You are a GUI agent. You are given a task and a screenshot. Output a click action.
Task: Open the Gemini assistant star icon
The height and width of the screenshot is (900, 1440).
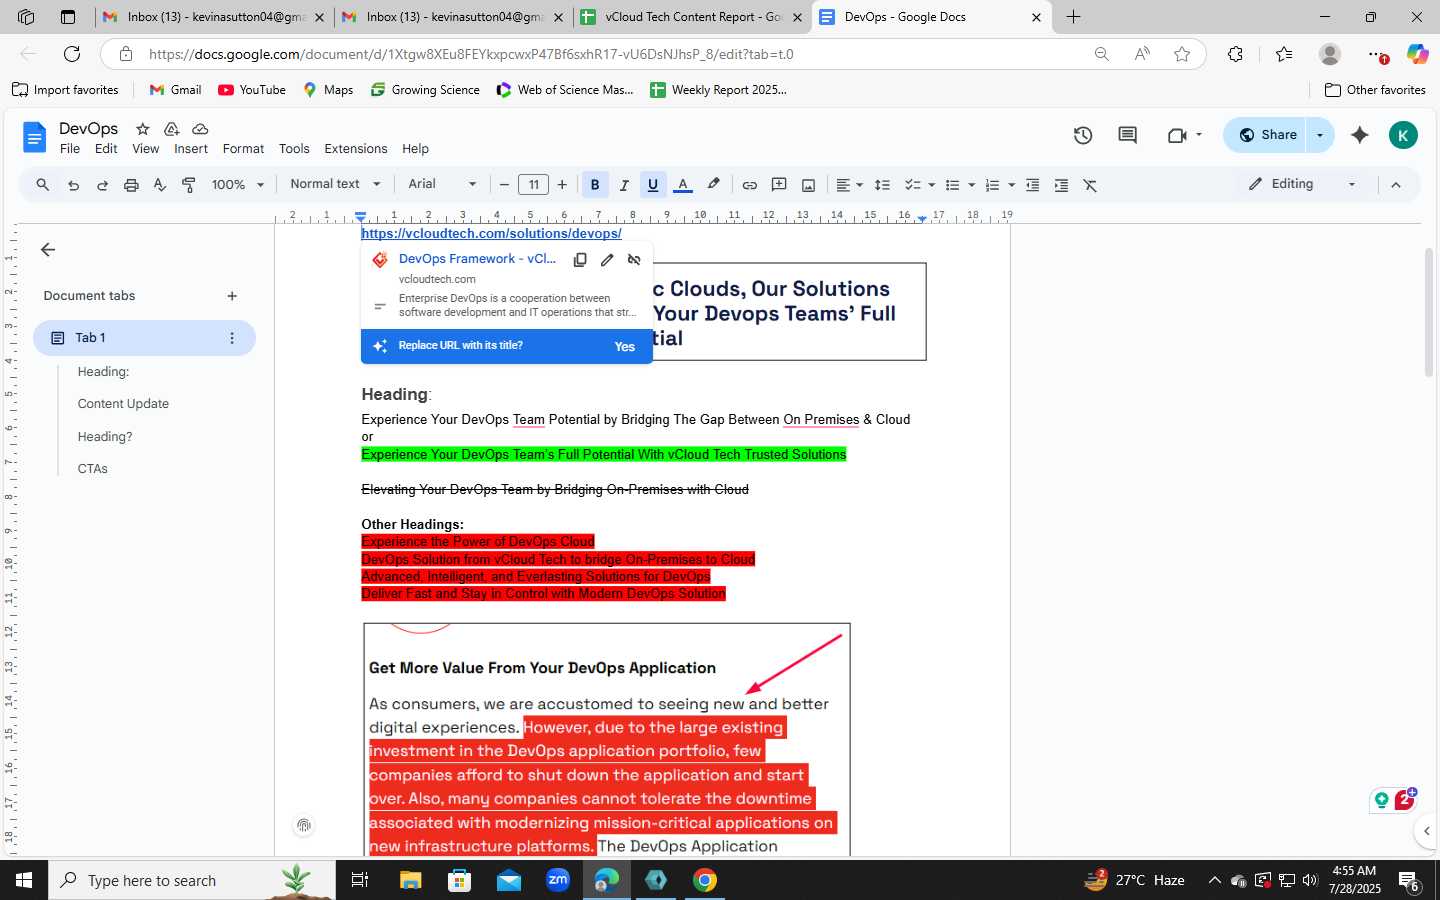(x=1360, y=135)
